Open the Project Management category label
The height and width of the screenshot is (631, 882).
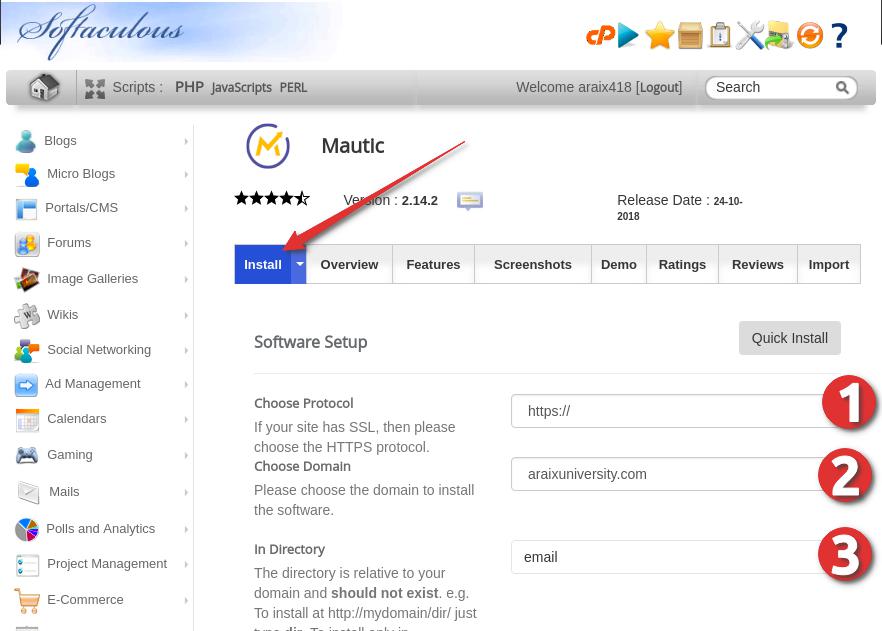(107, 564)
